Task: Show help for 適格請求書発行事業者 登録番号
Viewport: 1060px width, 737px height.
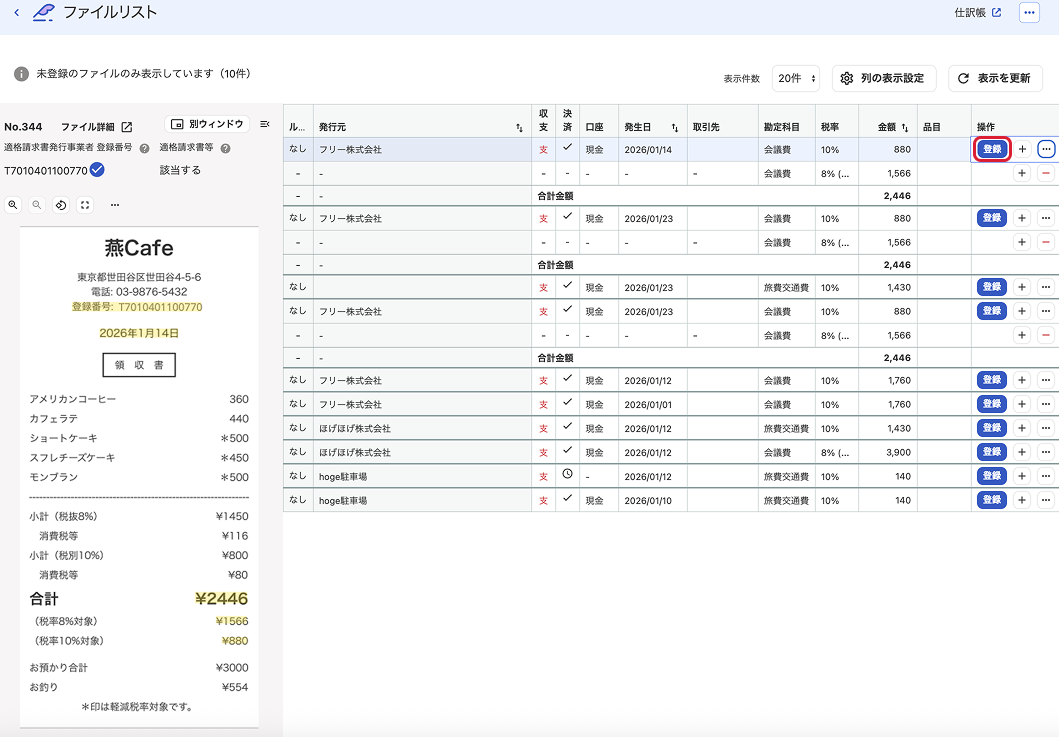Action: click(144, 148)
